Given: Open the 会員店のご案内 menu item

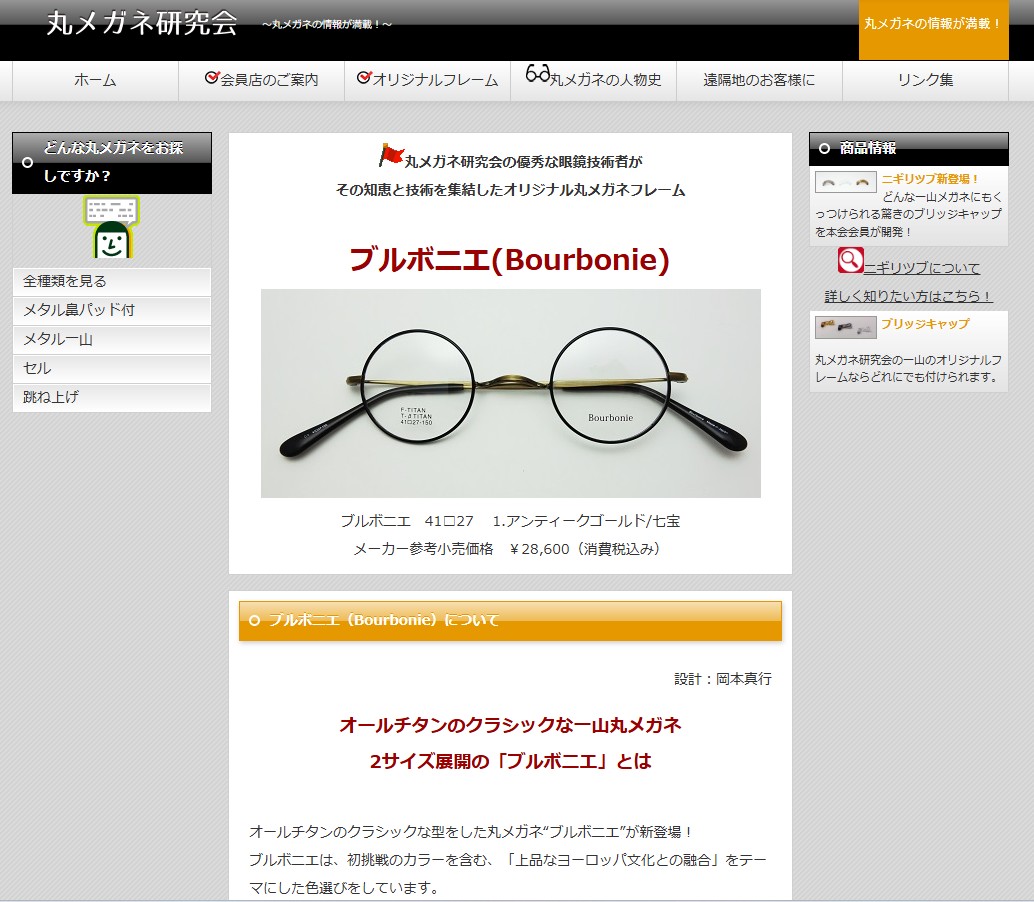Looking at the screenshot, I should (262, 80).
